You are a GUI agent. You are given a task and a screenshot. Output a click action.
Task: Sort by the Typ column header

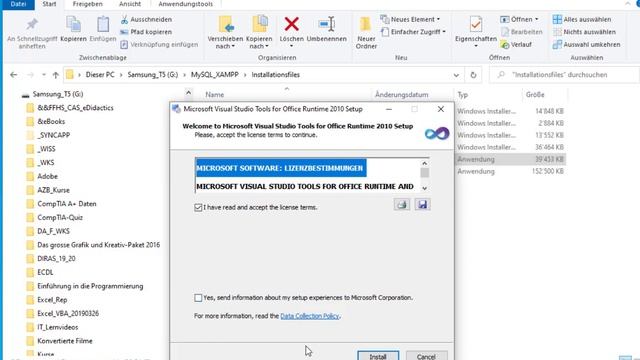click(x=462, y=95)
